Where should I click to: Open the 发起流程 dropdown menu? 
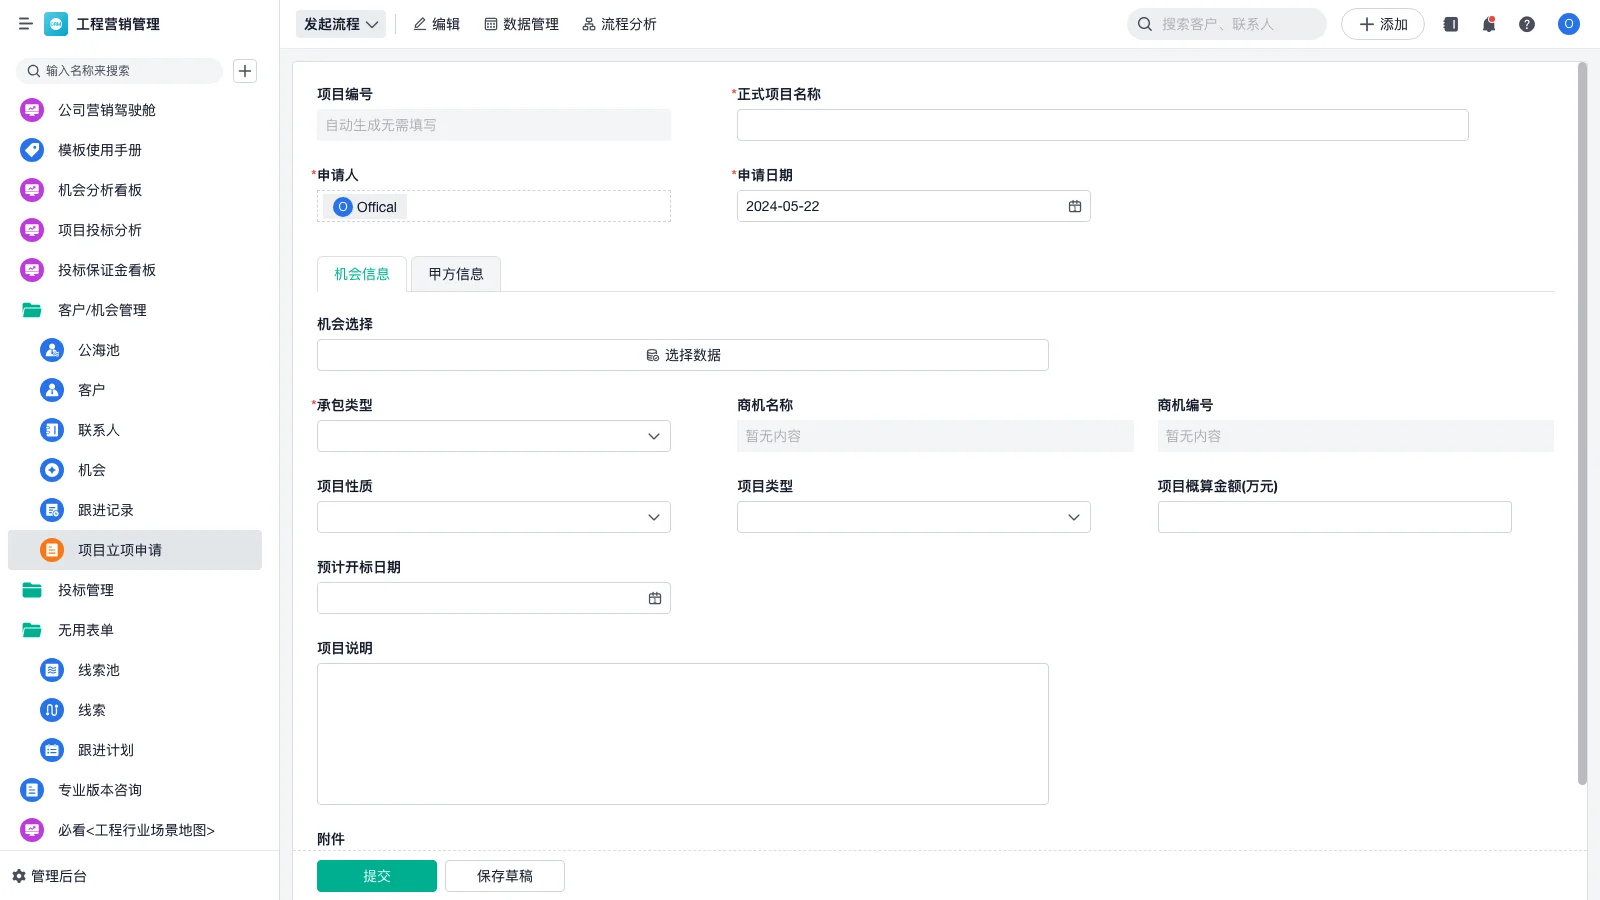(341, 24)
